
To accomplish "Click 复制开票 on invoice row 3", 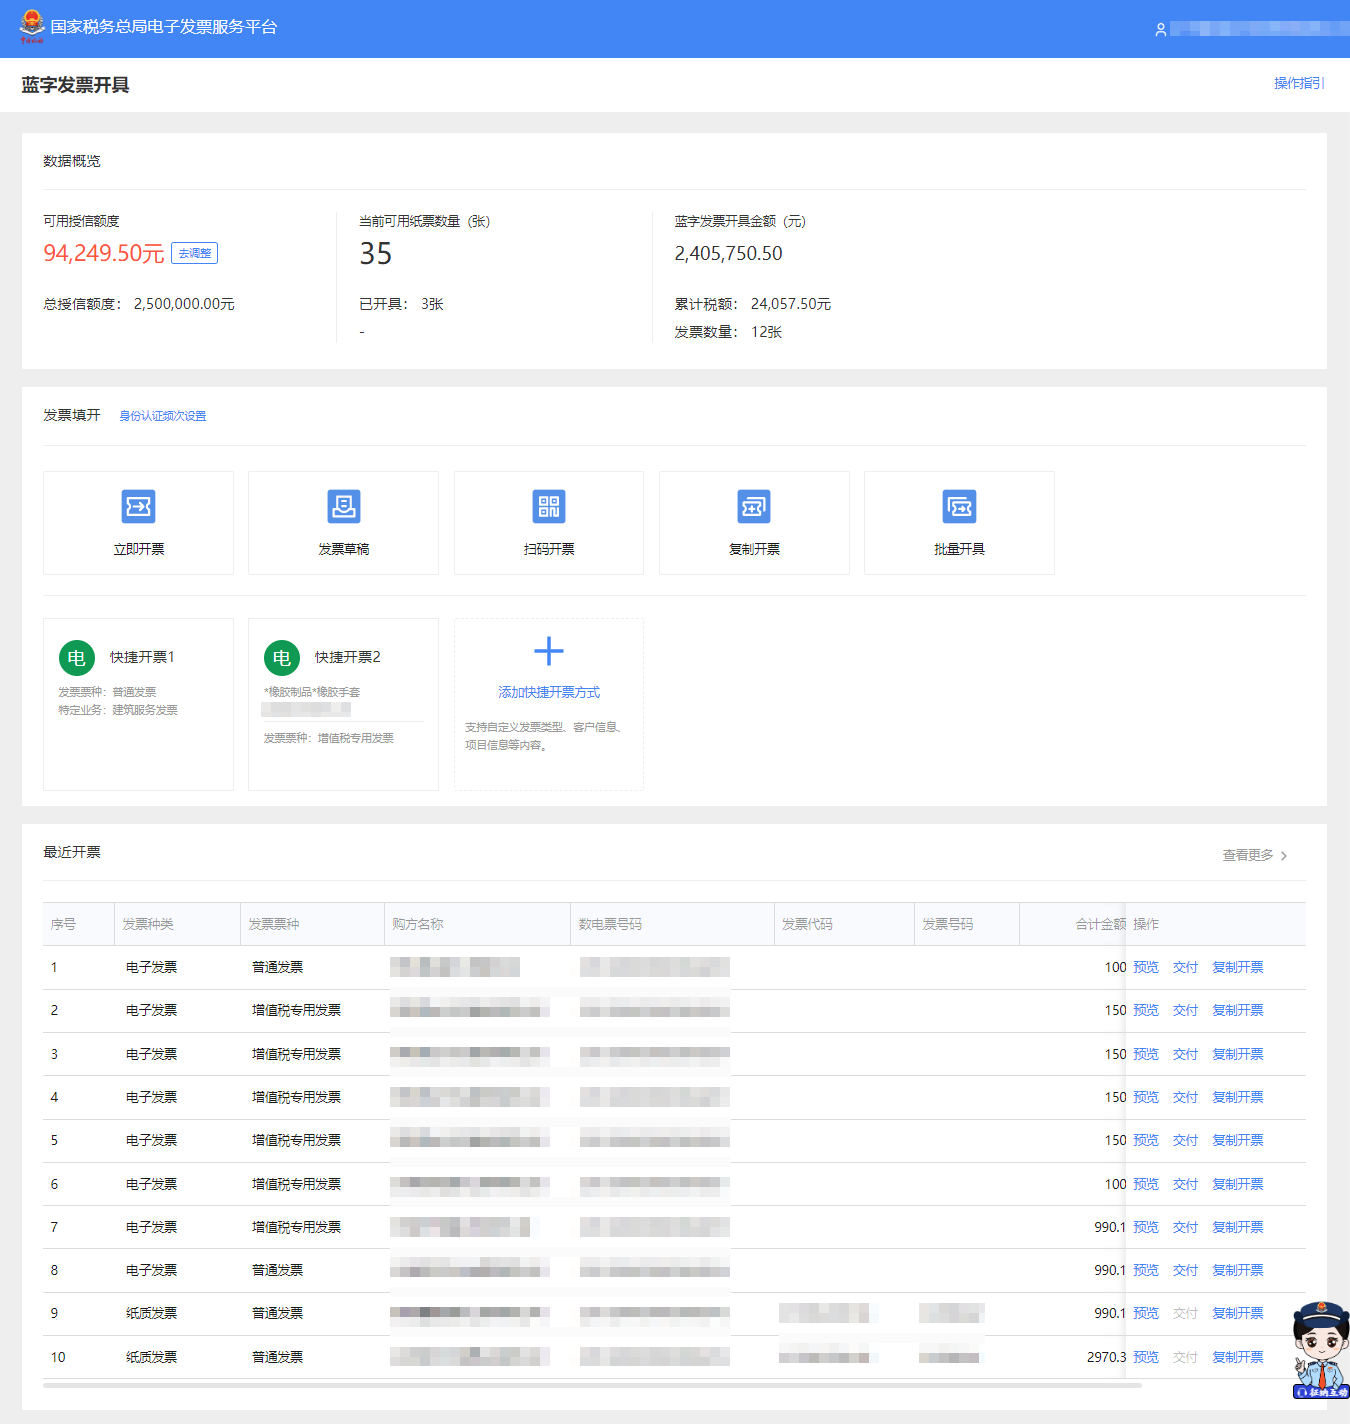I will pyautogui.click(x=1238, y=1053).
